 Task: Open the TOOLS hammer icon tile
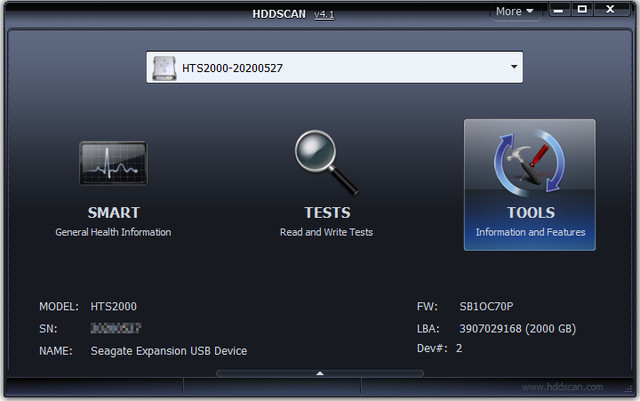point(529,185)
